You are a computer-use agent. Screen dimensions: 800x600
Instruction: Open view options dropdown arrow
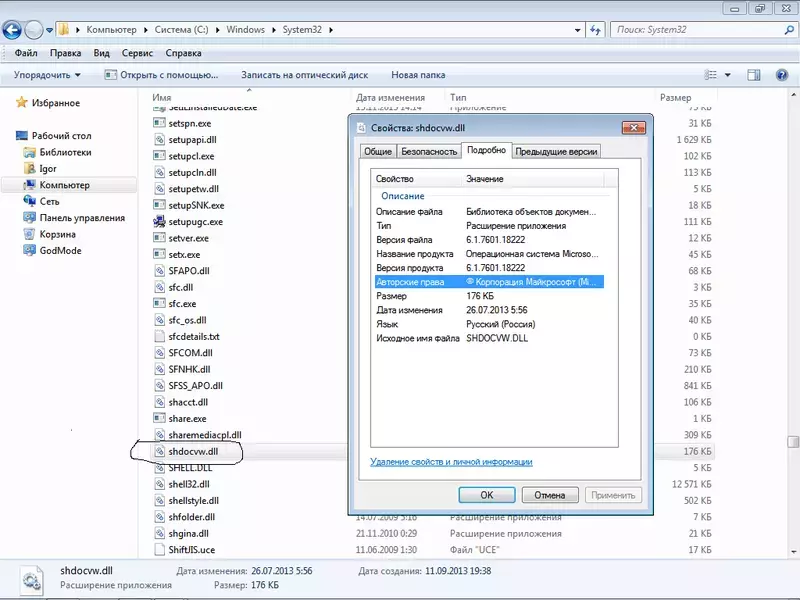coord(728,75)
